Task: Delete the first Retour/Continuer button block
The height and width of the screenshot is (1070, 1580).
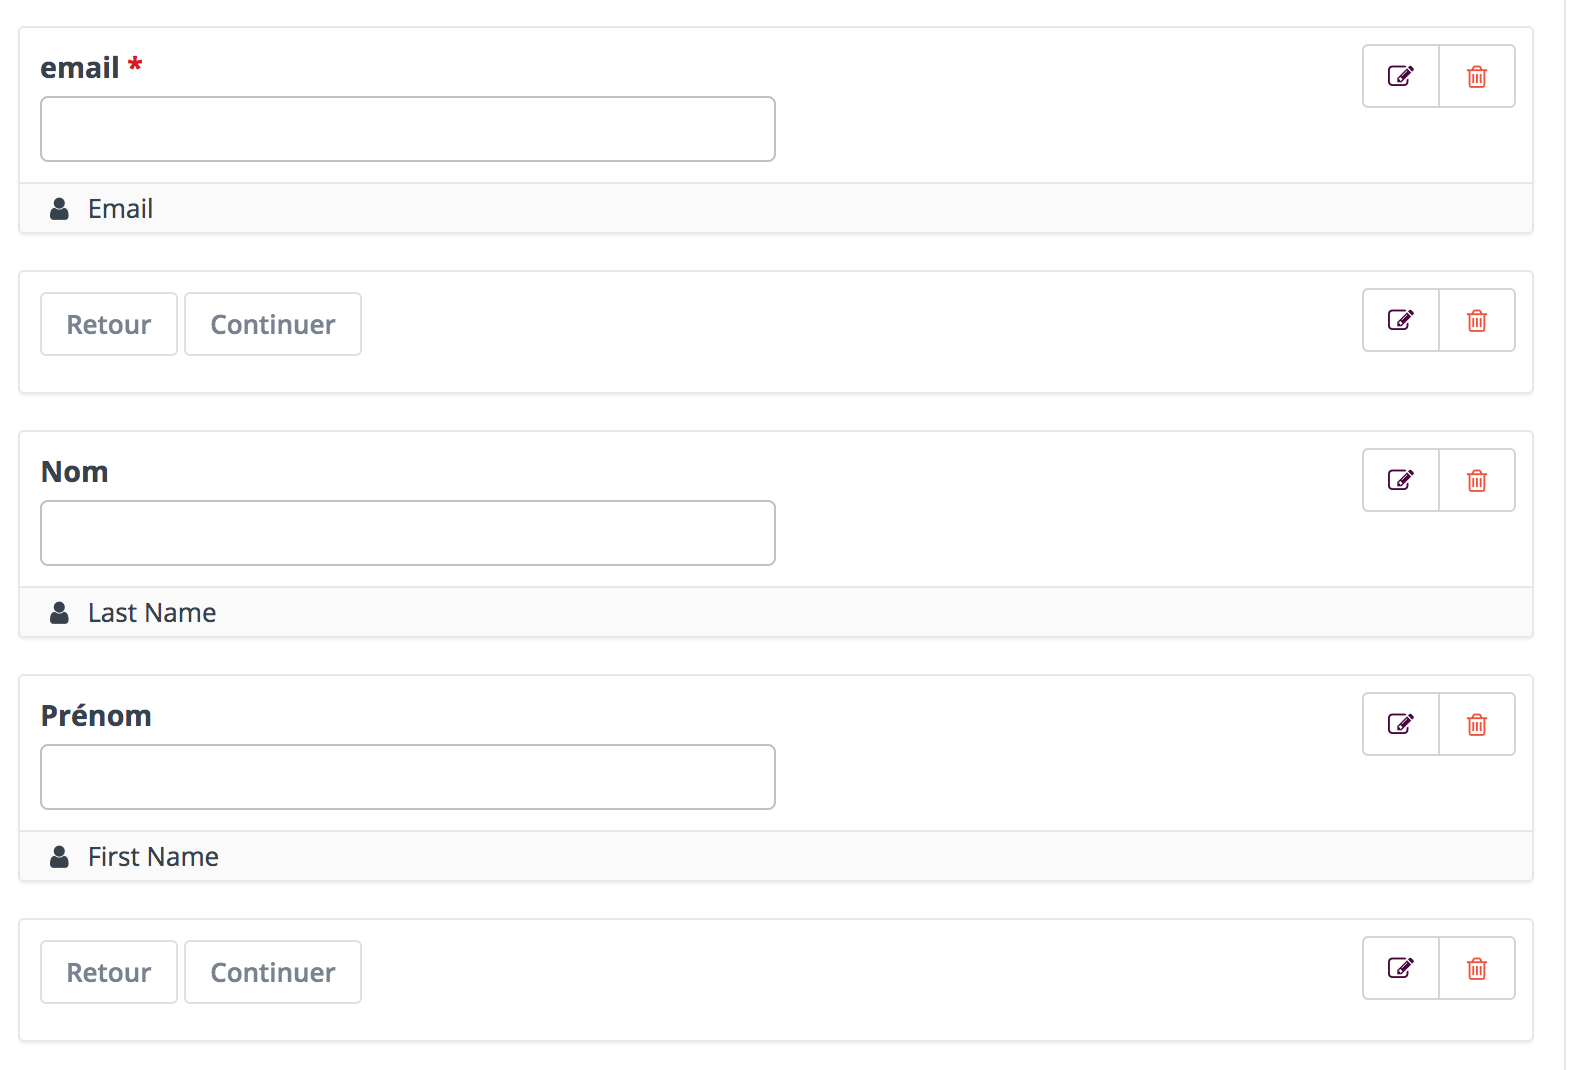Action: click(1477, 320)
